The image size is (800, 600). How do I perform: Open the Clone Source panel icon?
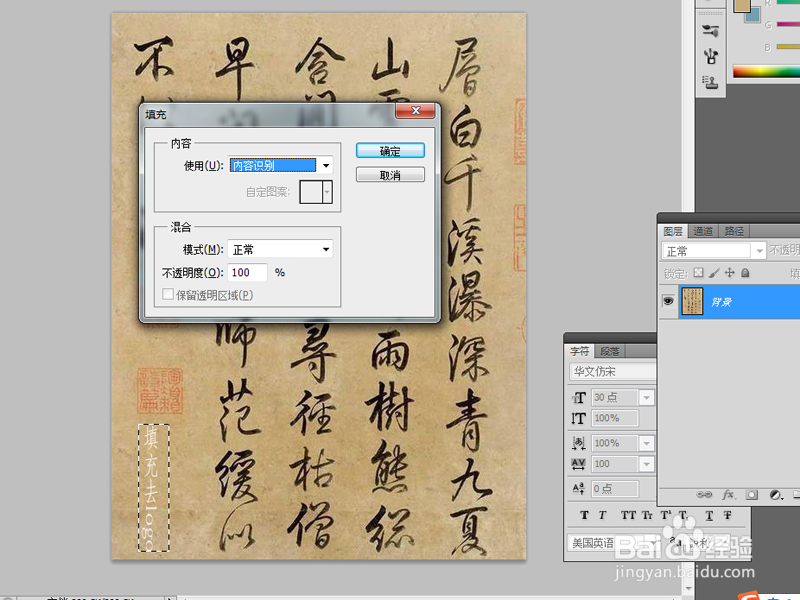click(x=710, y=82)
